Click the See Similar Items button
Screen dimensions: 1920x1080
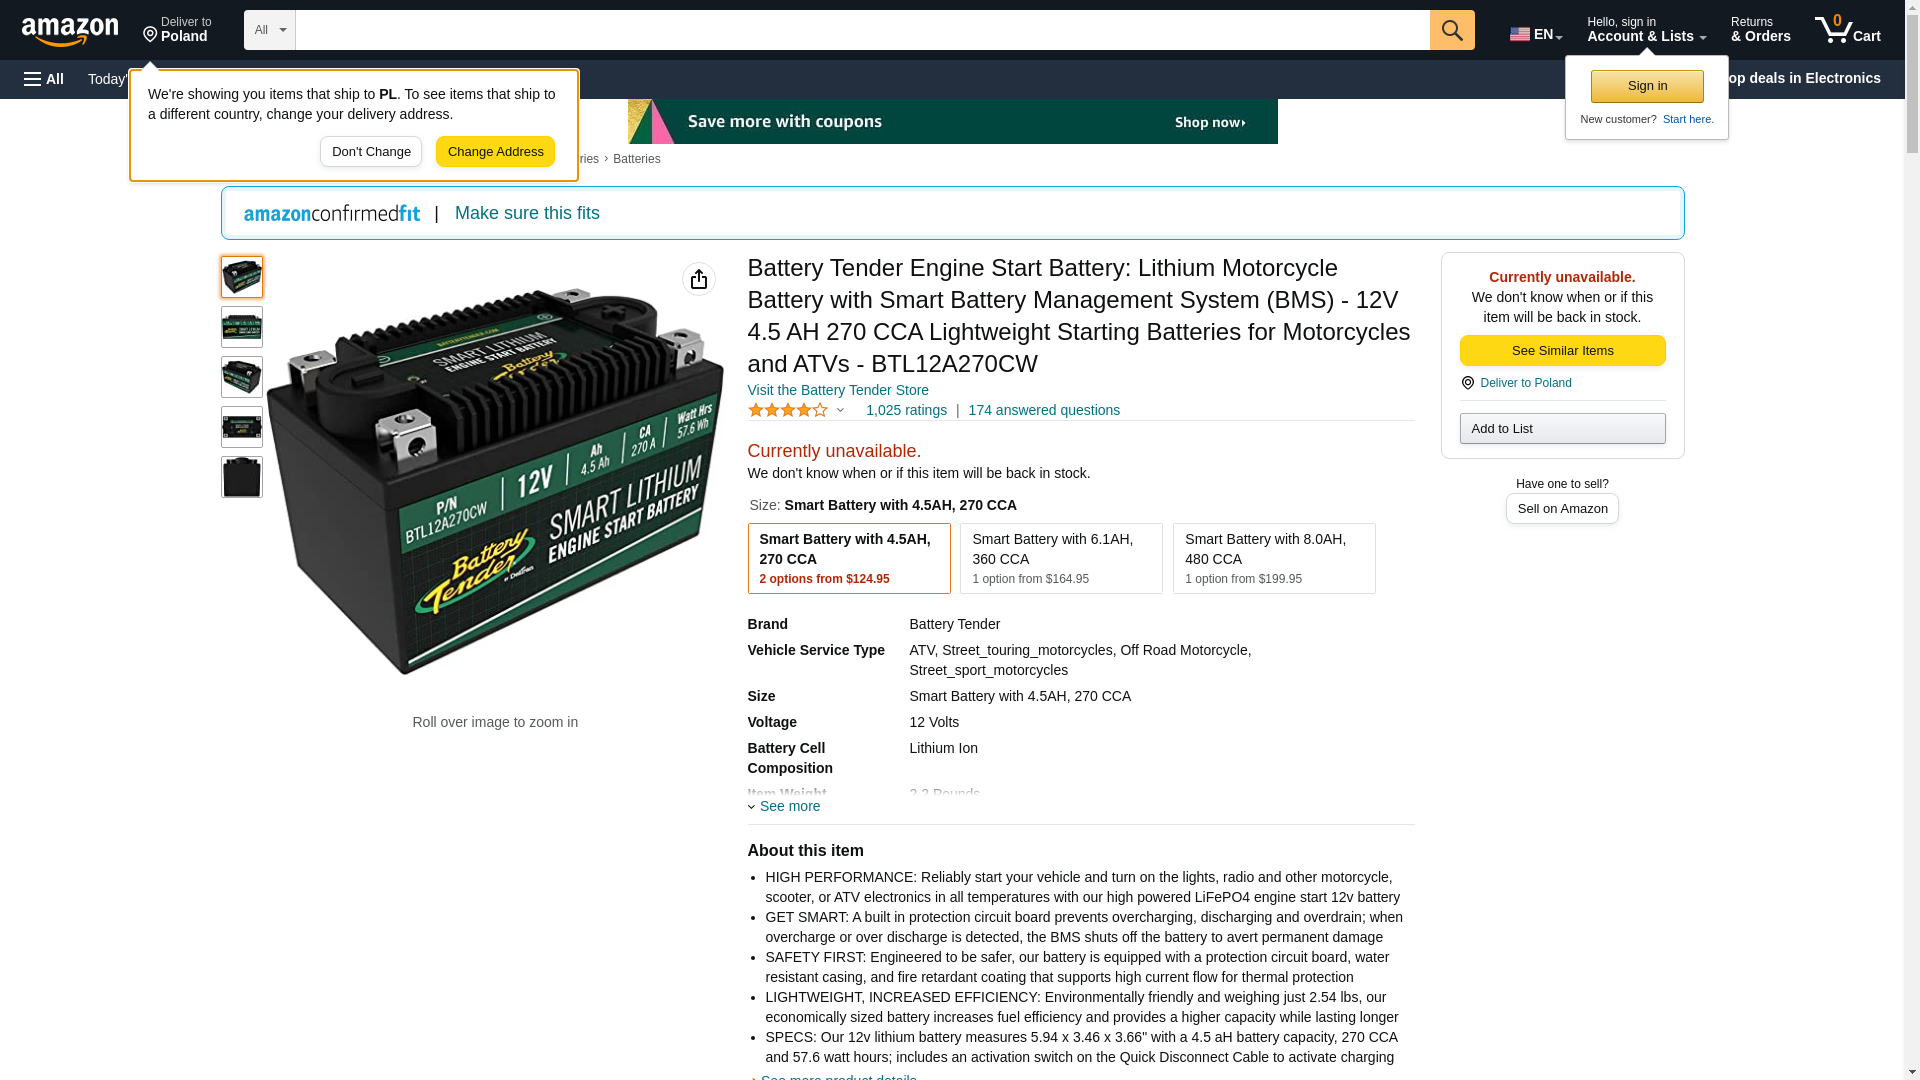click(x=1562, y=350)
